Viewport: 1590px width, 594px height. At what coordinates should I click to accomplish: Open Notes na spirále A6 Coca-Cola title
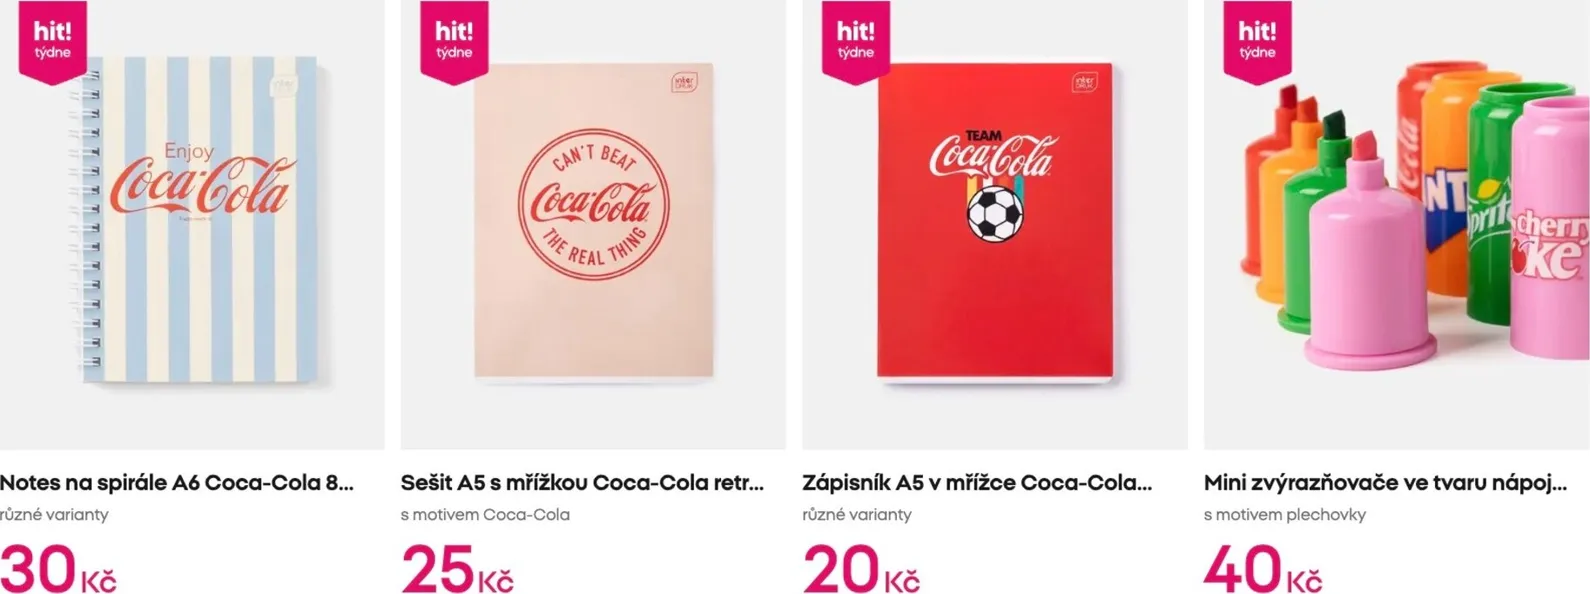(x=177, y=483)
